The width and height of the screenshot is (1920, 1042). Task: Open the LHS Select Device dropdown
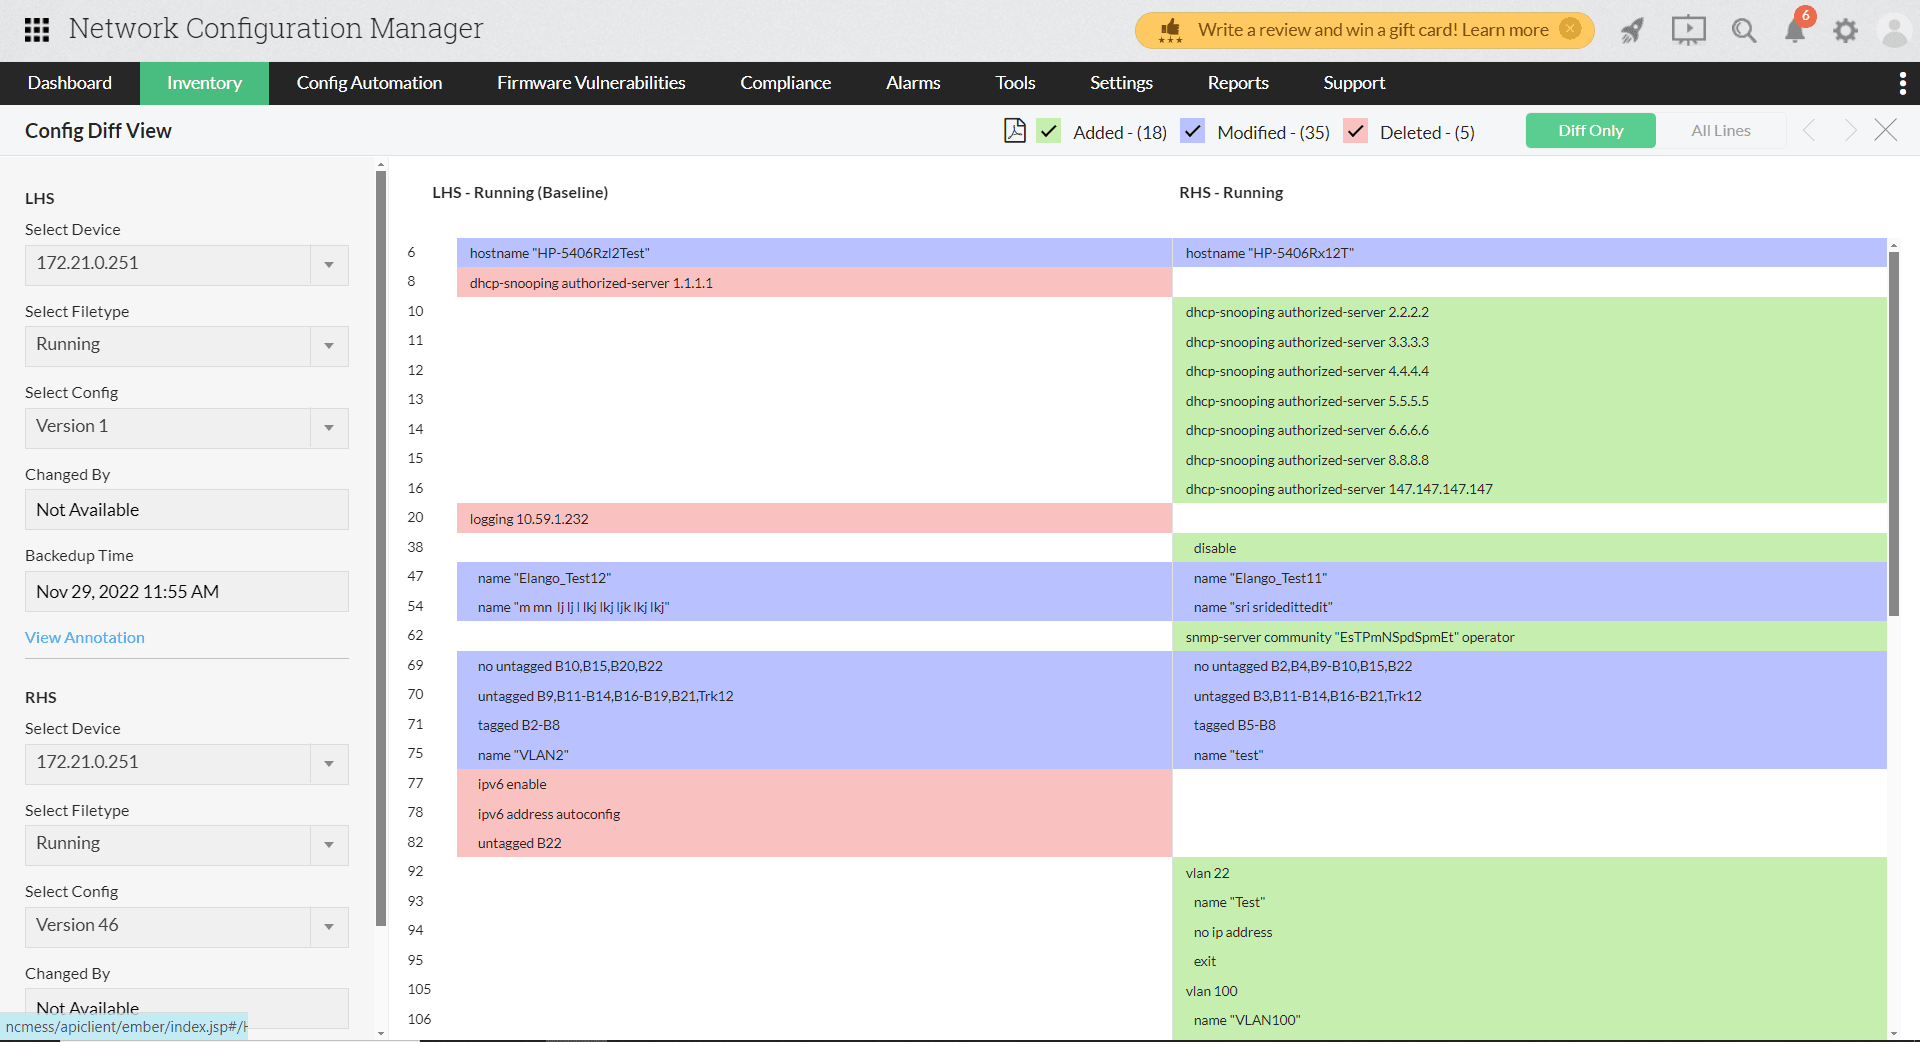click(x=329, y=265)
